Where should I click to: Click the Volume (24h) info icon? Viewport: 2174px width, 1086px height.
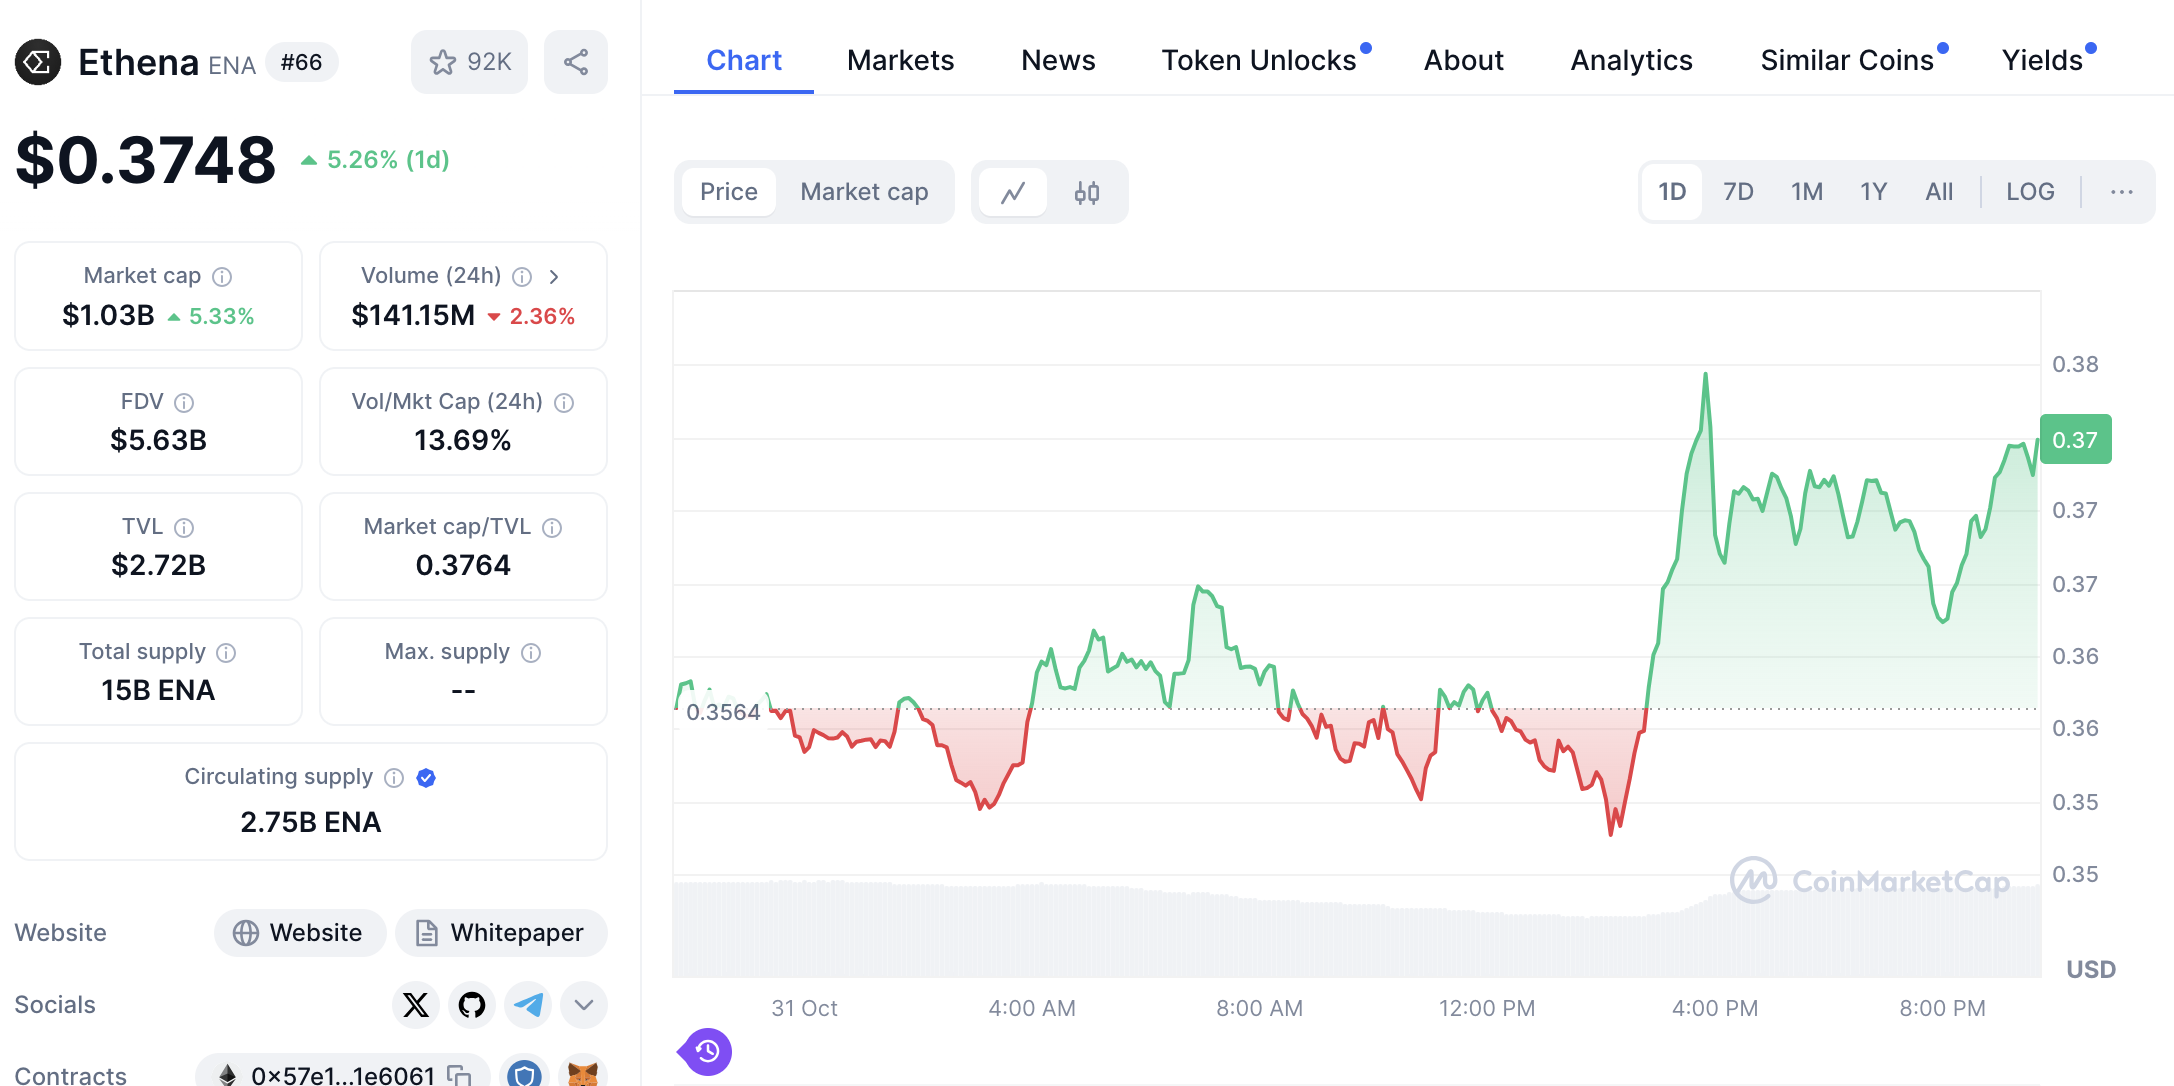coord(522,276)
